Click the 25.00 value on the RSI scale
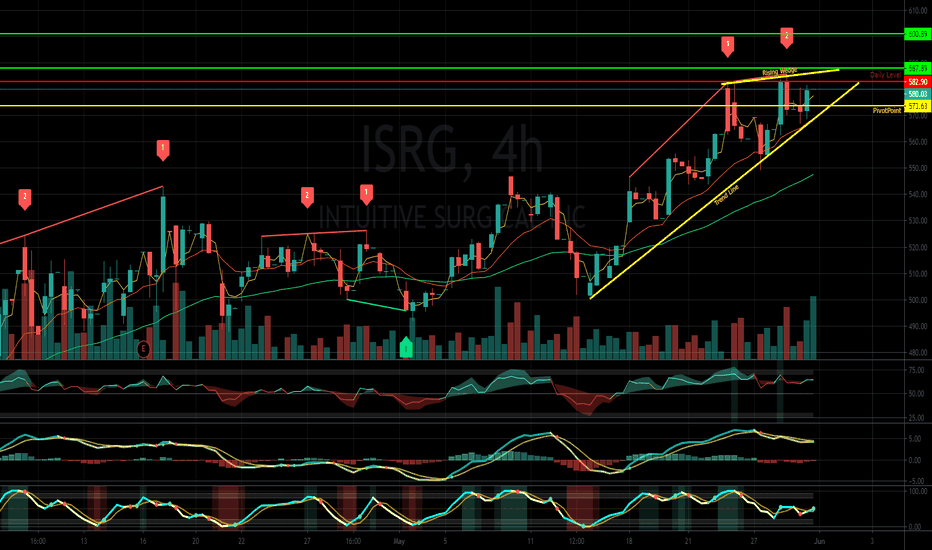 pyautogui.click(x=917, y=418)
